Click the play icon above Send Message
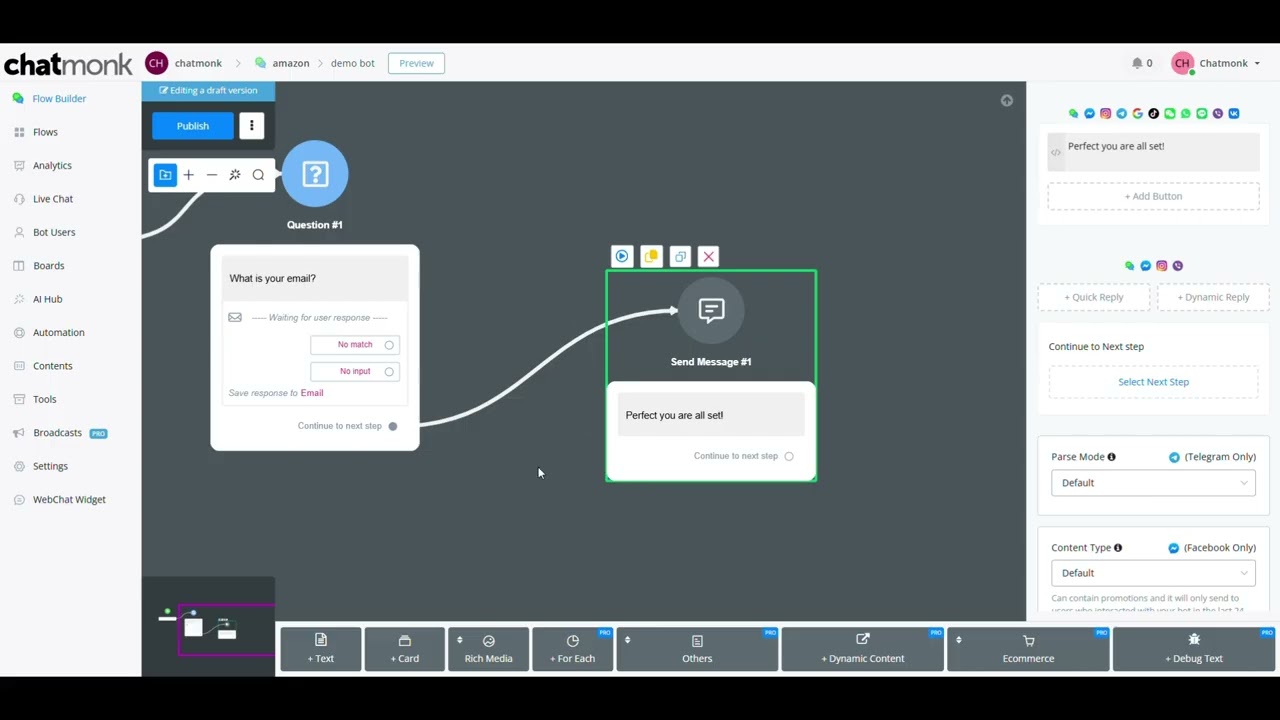This screenshot has height=720, width=1280. tap(622, 257)
